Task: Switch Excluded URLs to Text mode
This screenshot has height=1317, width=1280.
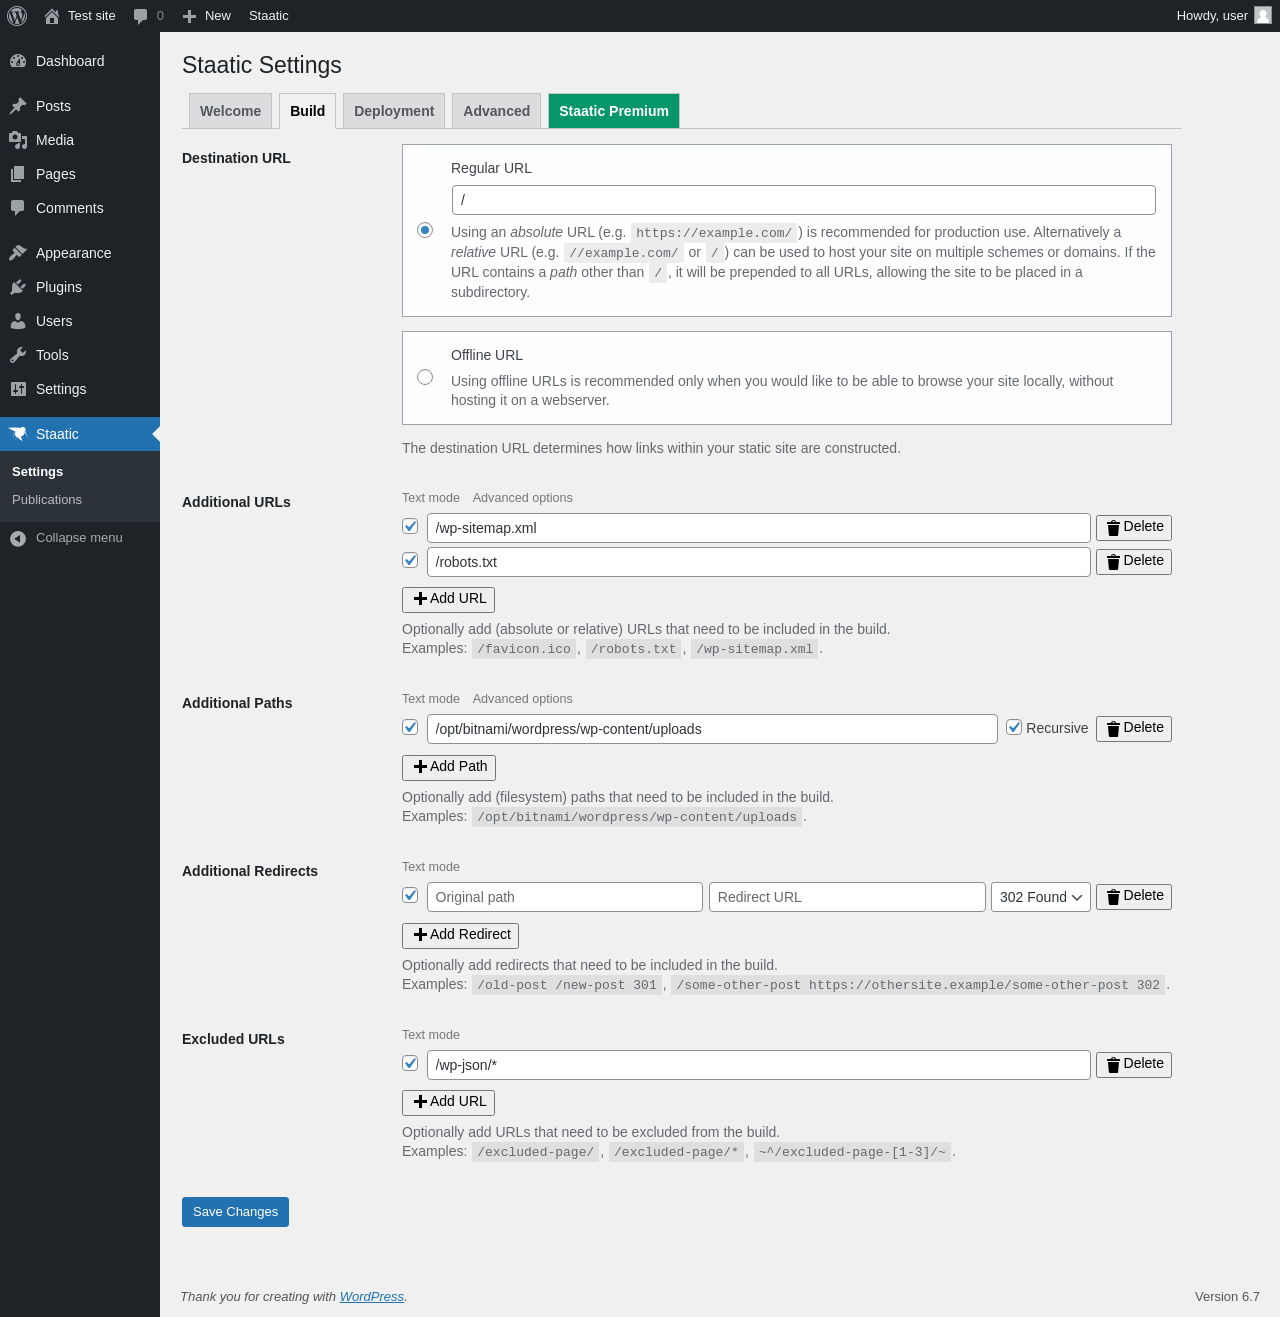Action: 431,1035
